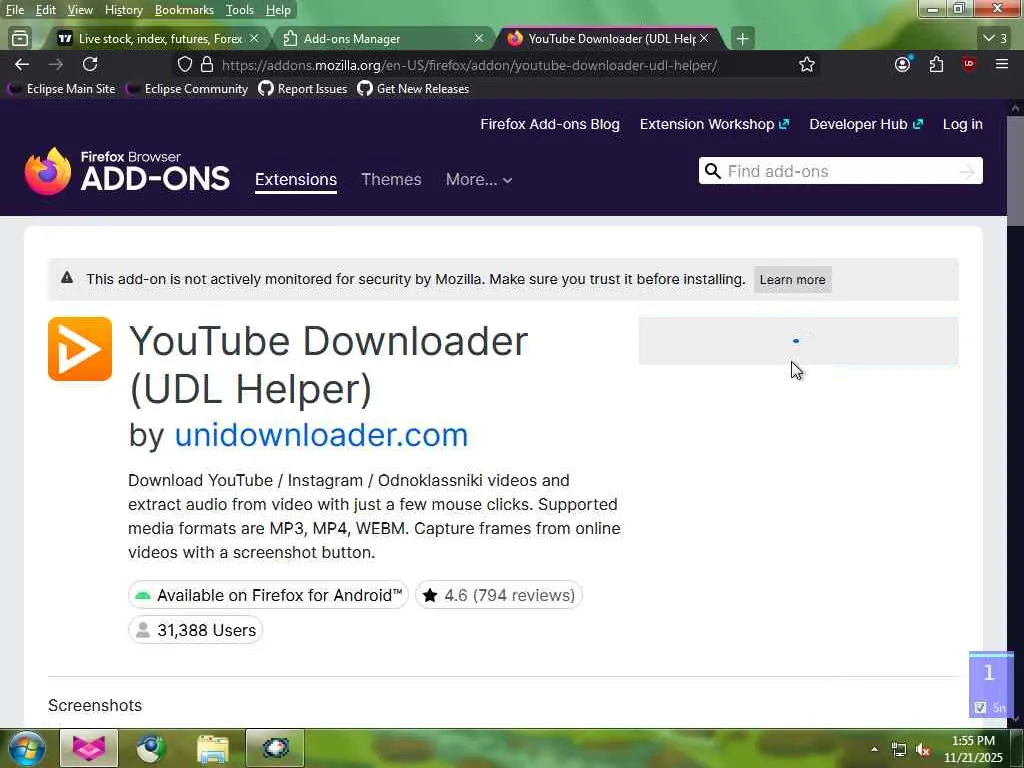Expand the More... dropdown in site navigation

pyautogui.click(x=479, y=180)
